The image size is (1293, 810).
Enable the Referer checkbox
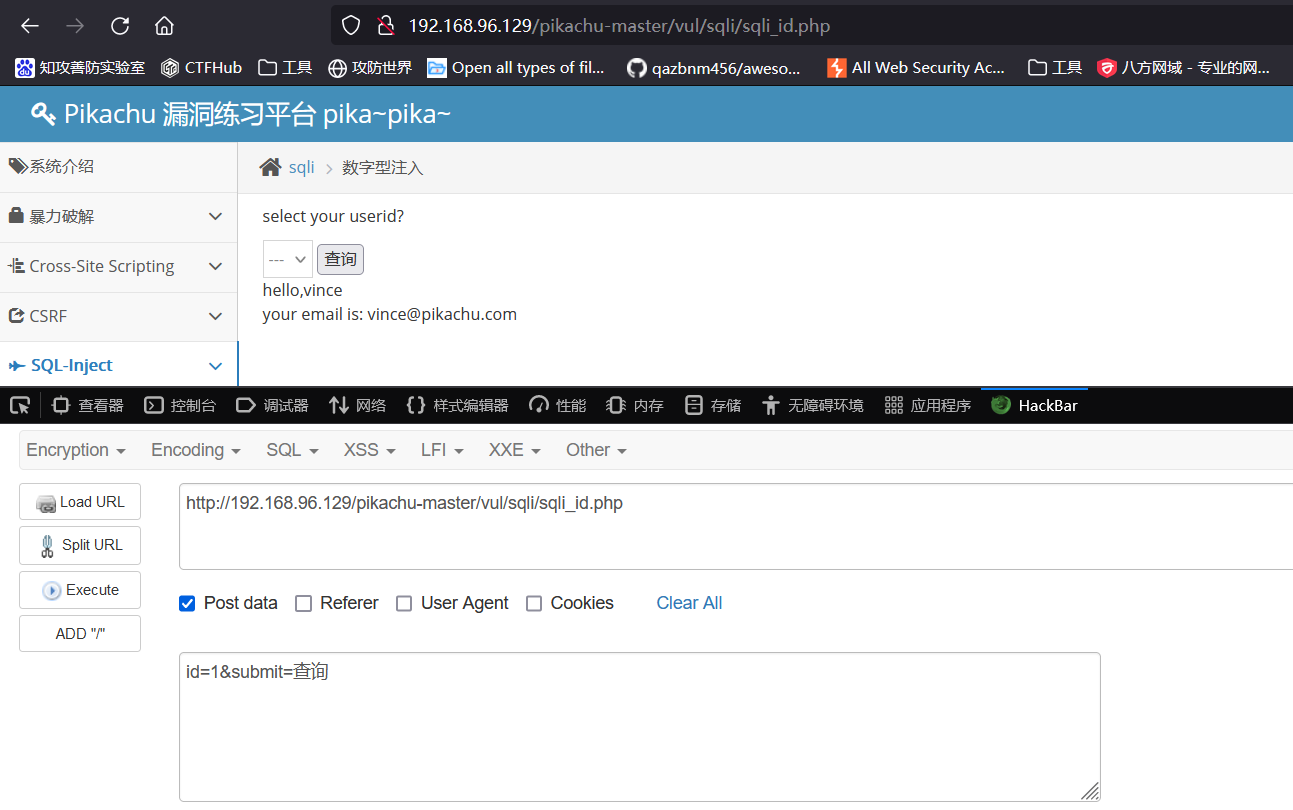[x=303, y=603]
